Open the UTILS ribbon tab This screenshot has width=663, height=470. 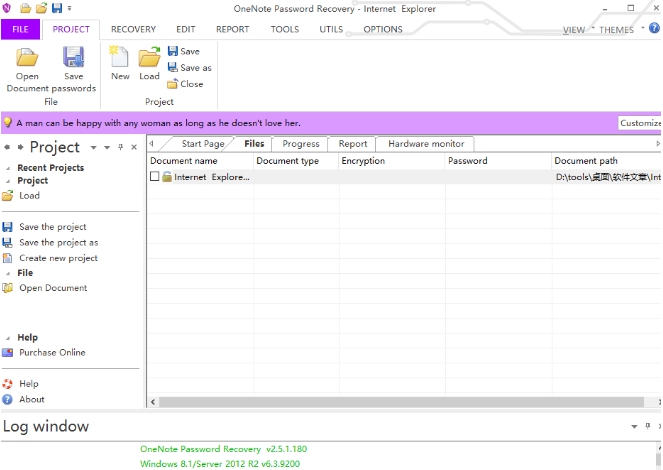click(331, 29)
